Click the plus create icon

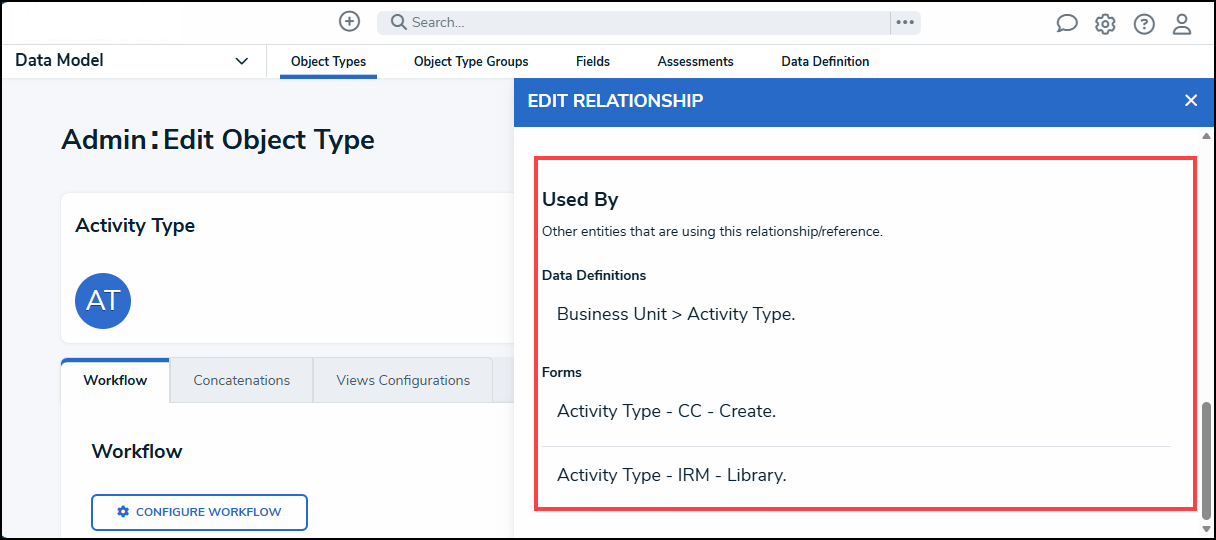[349, 22]
